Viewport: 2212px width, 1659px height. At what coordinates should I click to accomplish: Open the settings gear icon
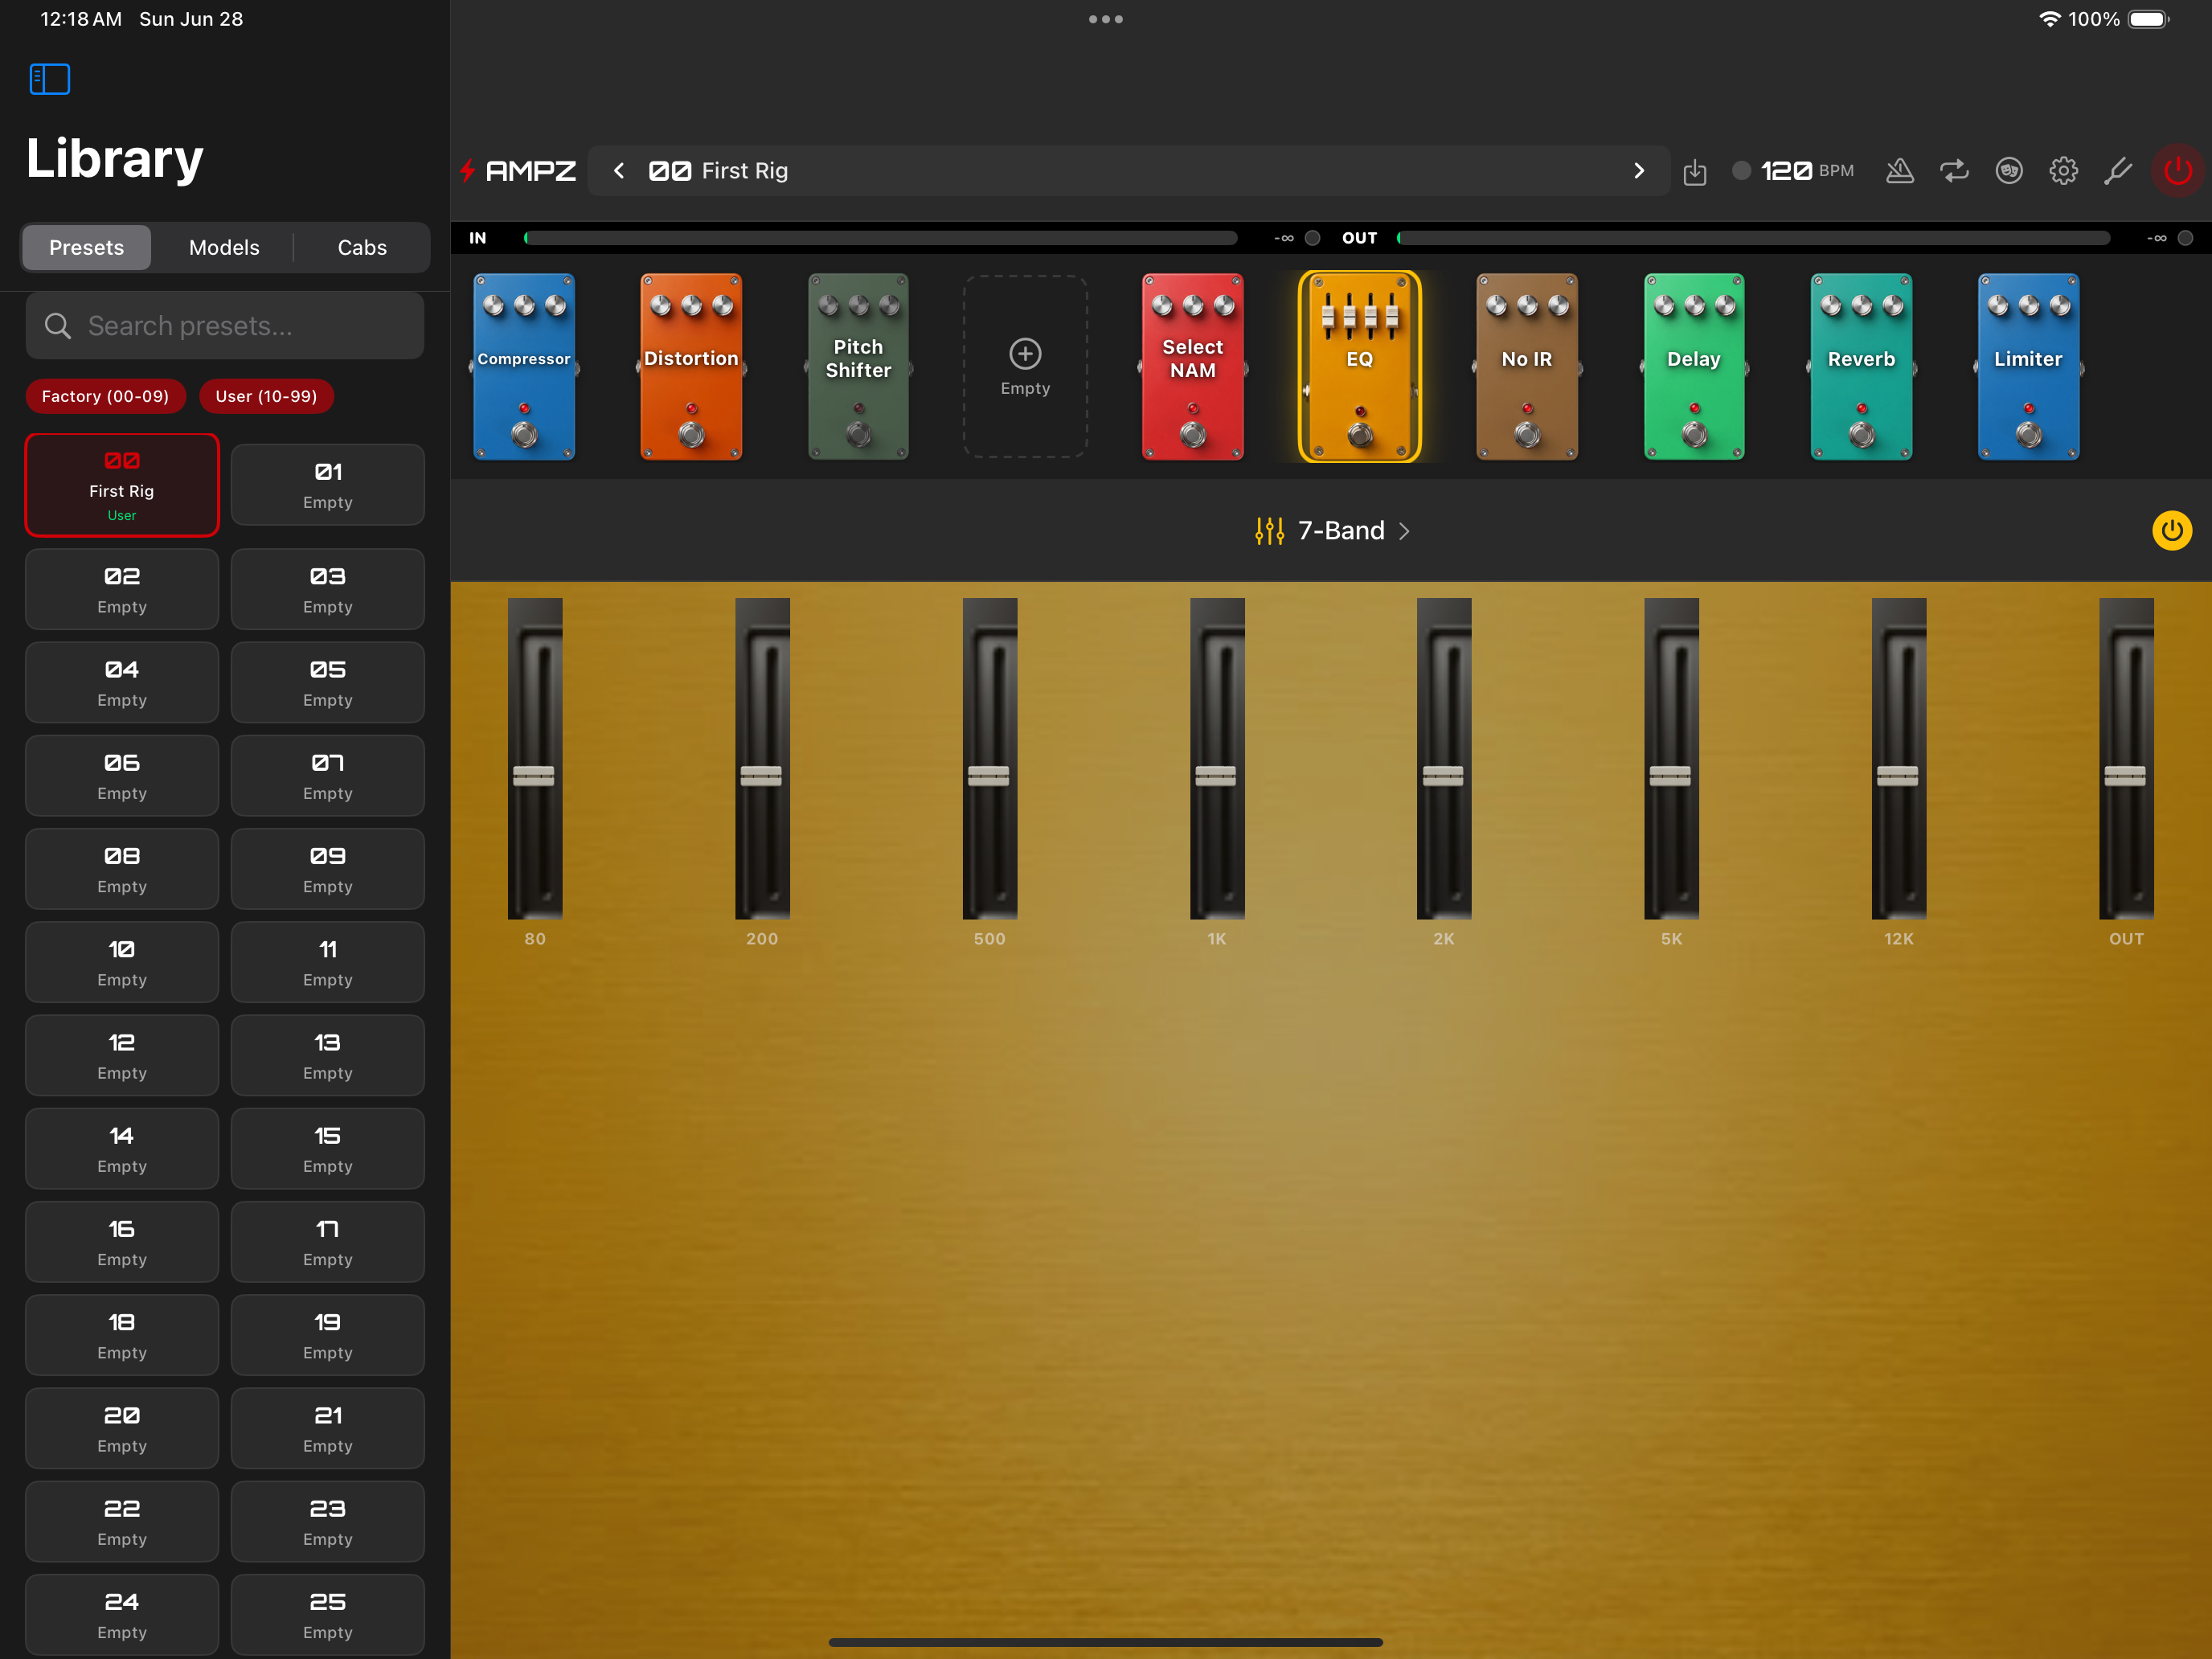[x=2063, y=171]
